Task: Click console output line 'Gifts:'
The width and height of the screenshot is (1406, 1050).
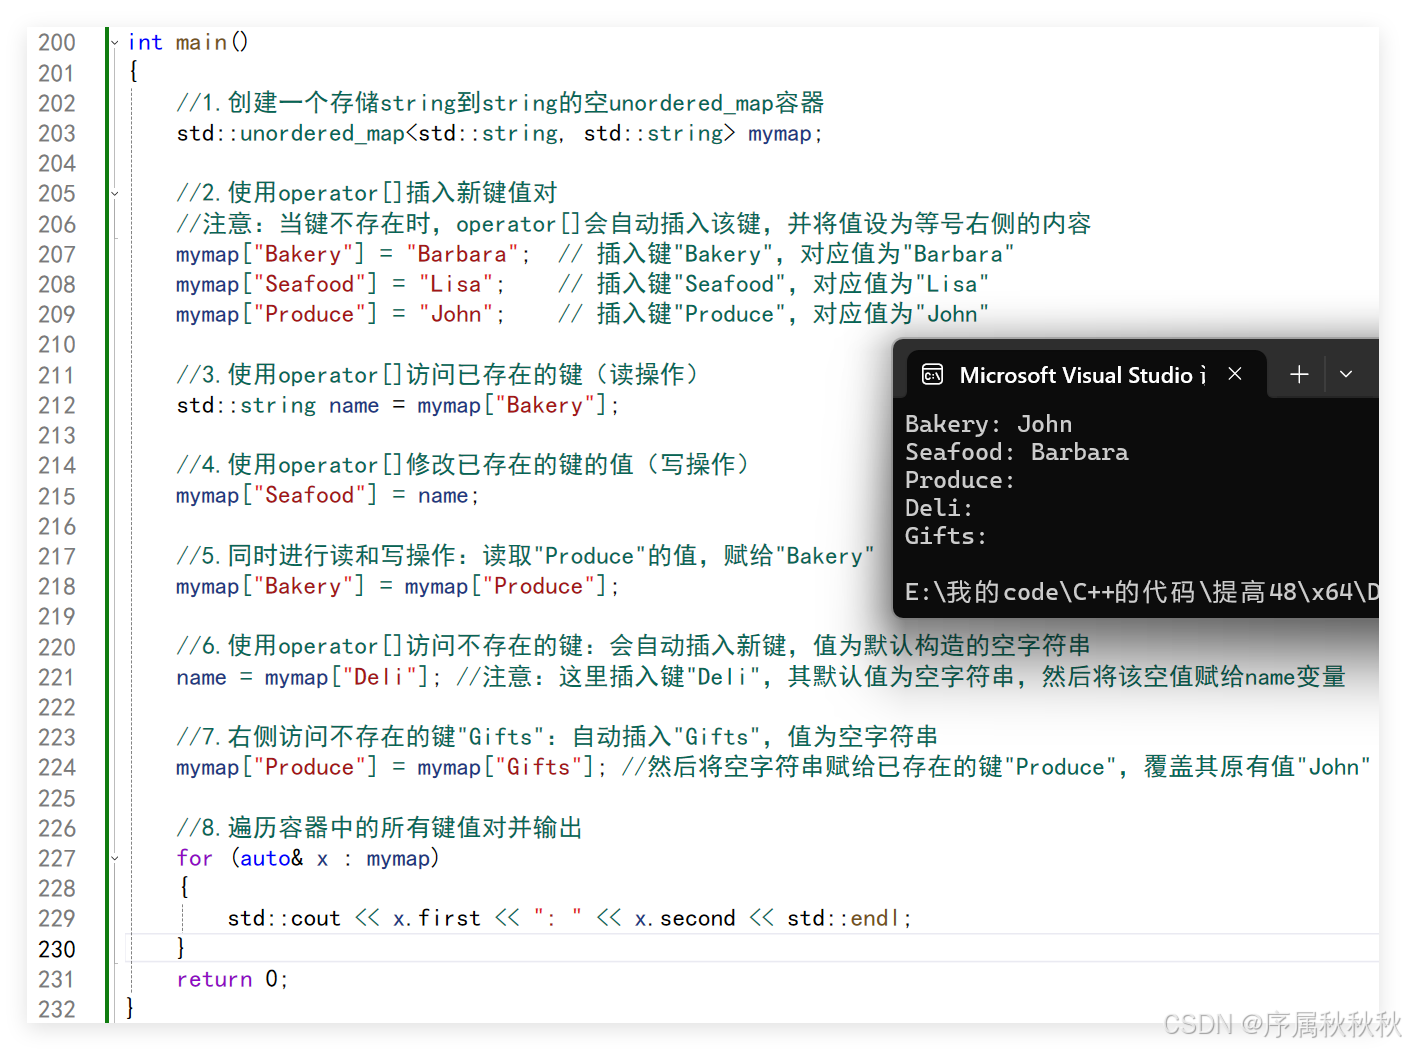Action: click(946, 536)
